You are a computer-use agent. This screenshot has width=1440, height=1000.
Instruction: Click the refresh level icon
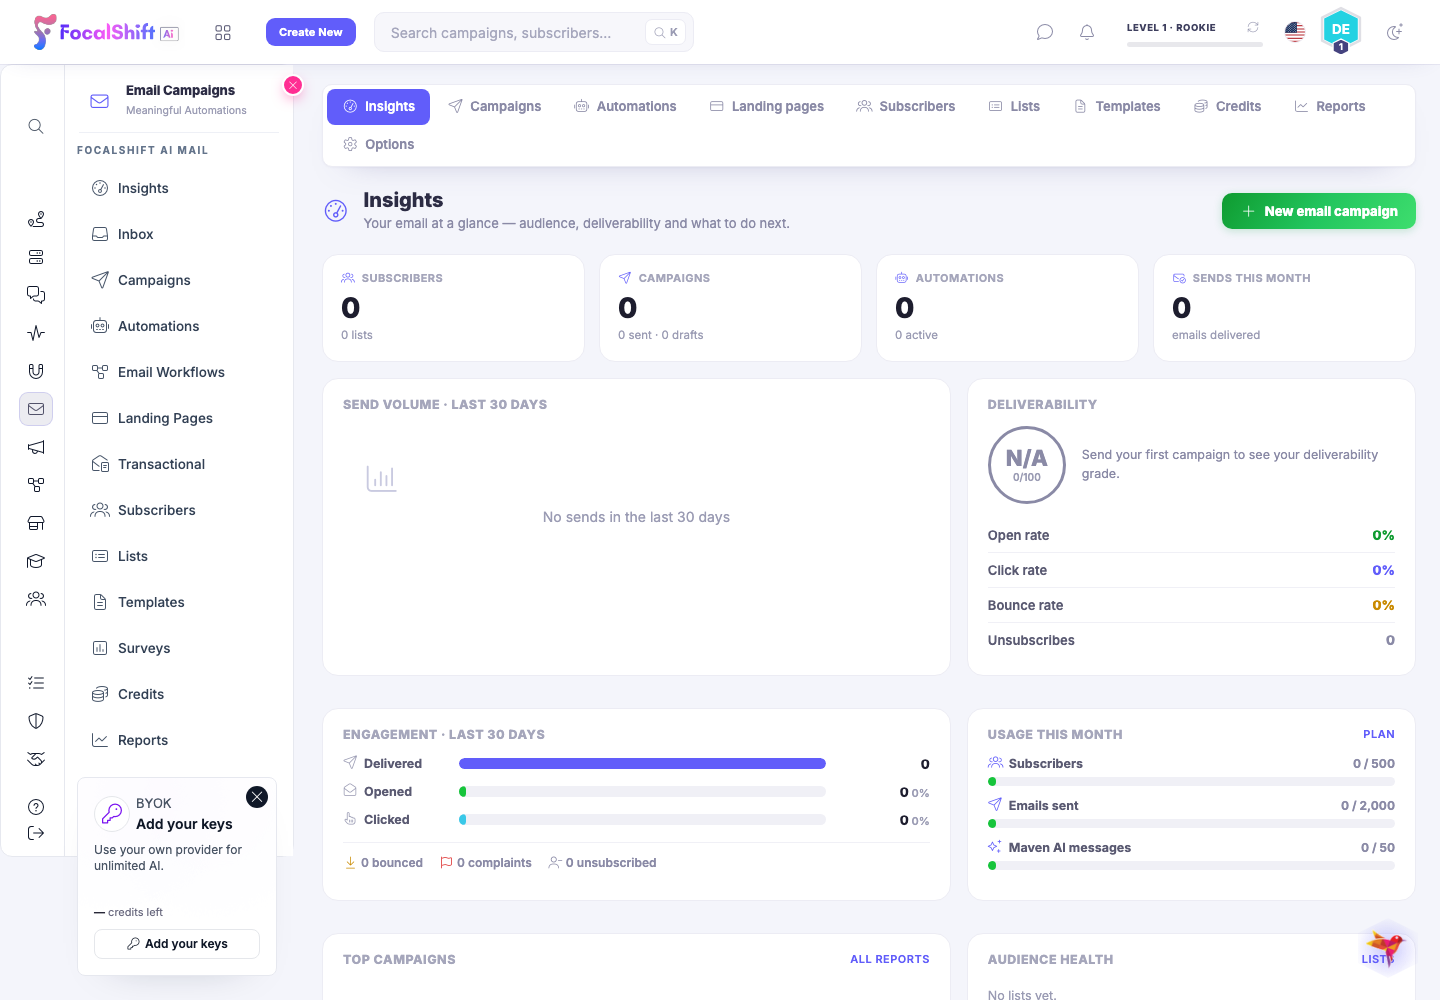(1253, 27)
